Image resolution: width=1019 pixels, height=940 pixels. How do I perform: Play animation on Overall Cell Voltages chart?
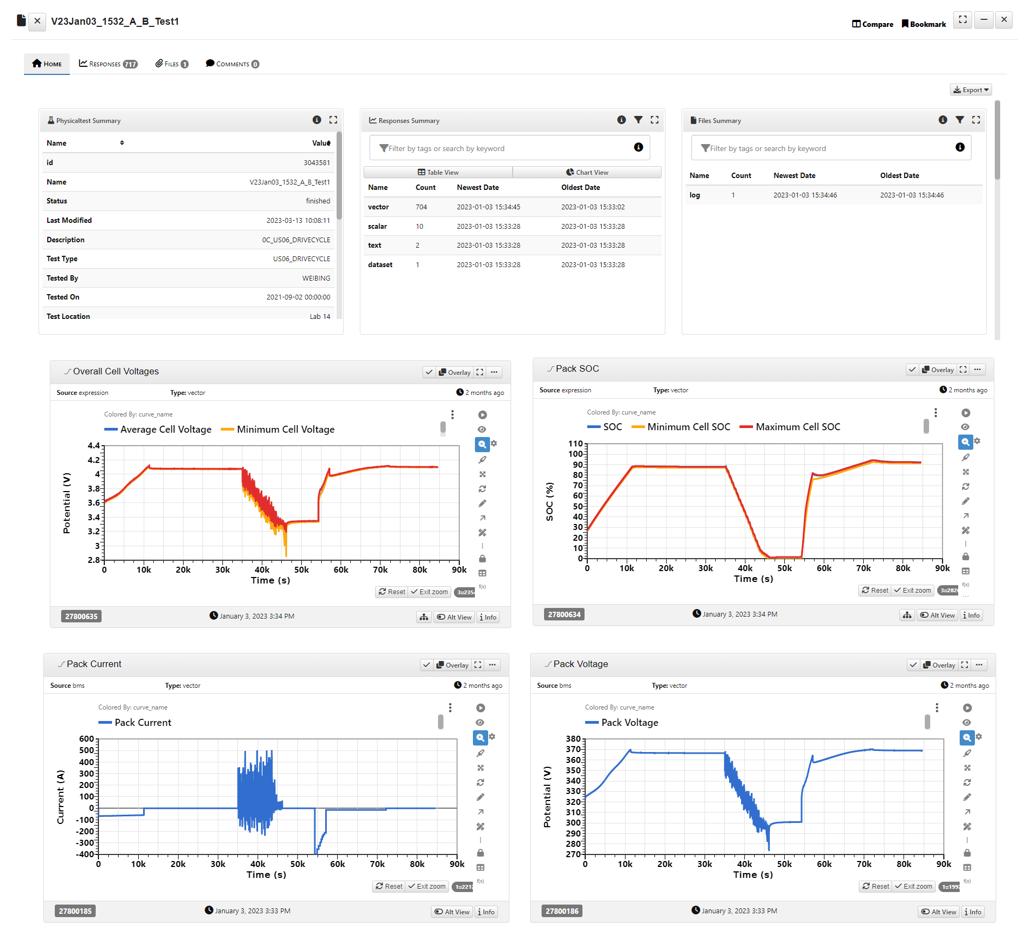482,415
